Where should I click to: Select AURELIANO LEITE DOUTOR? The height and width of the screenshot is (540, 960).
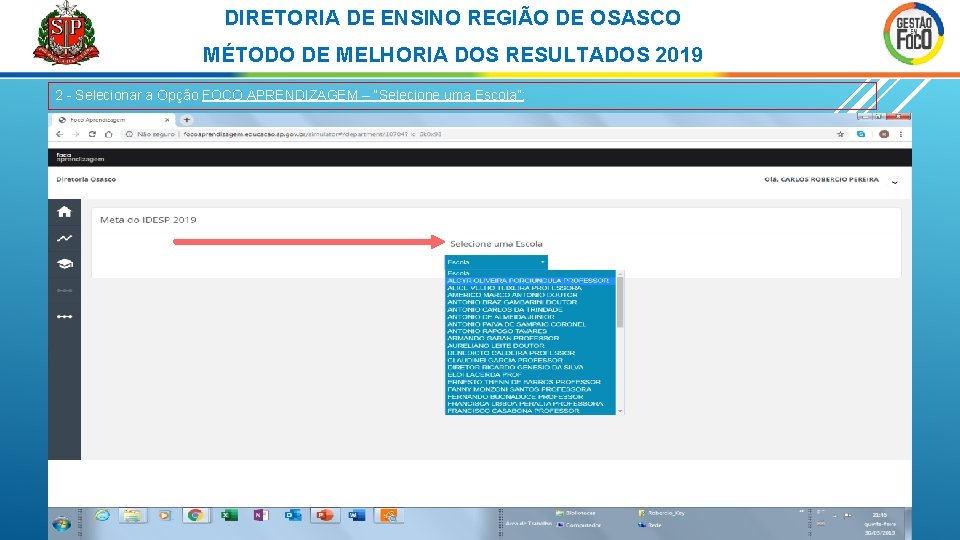[530, 346]
